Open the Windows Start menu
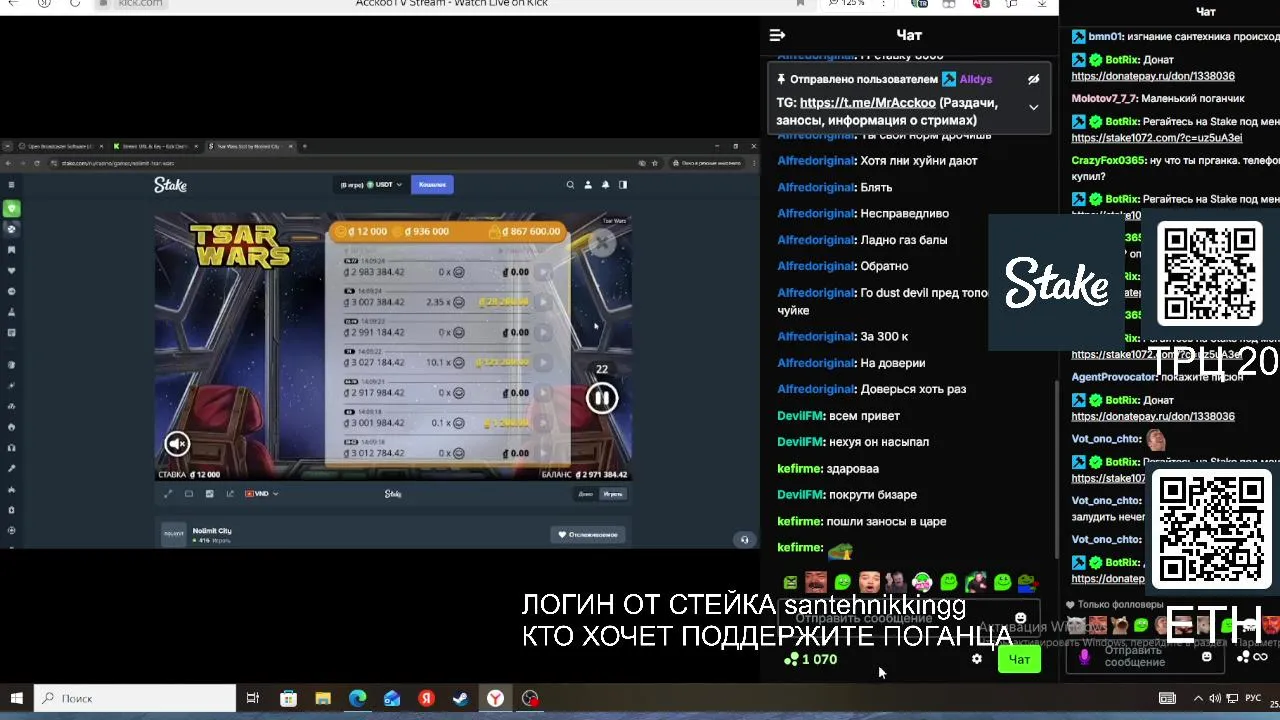This screenshot has width=1280, height=720. 16,698
